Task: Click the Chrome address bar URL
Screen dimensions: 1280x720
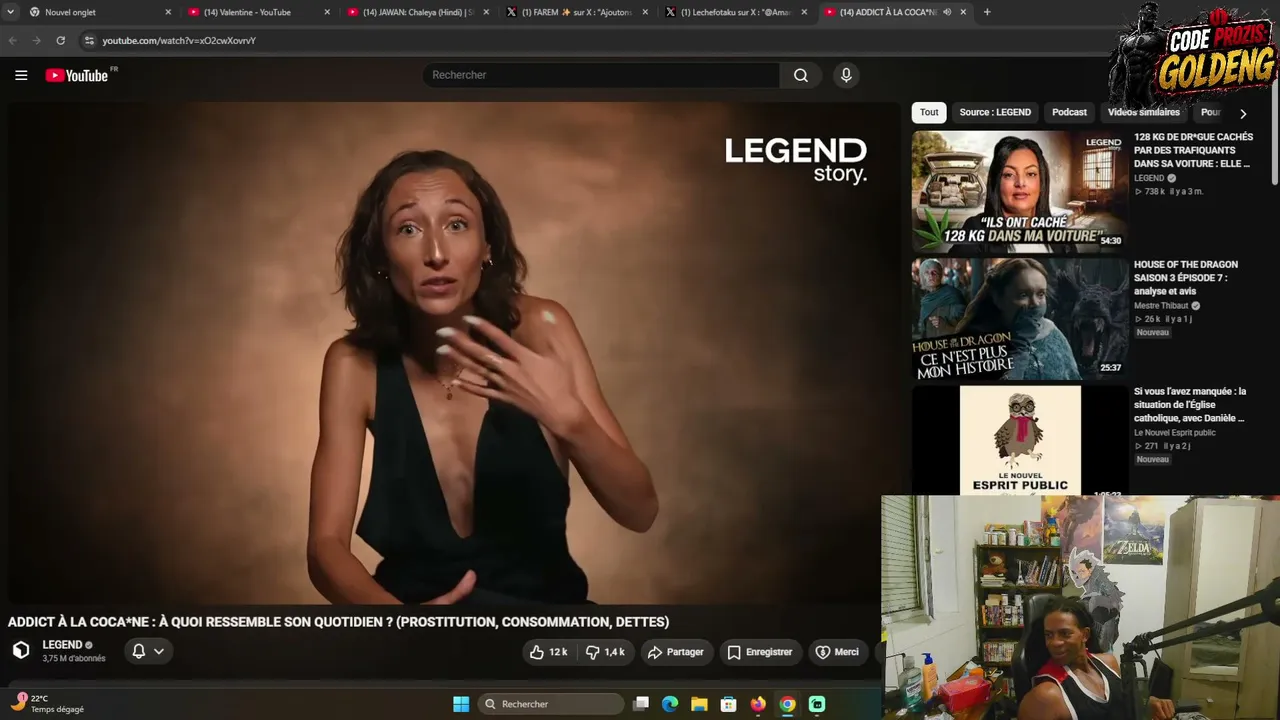Action: coord(179,41)
